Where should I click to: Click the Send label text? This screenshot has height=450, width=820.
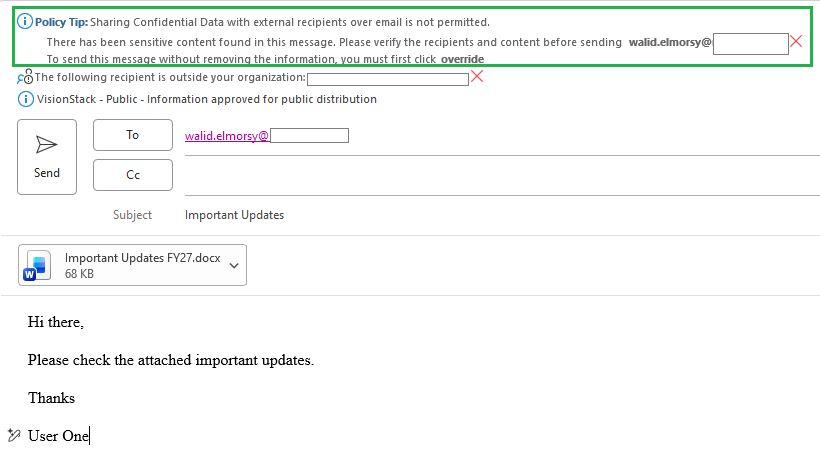(x=47, y=173)
